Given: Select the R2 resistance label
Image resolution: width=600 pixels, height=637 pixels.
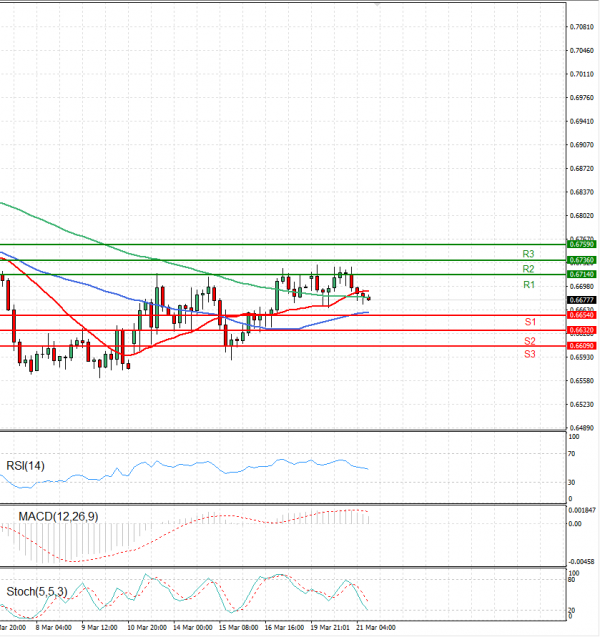Looking at the screenshot, I should (x=529, y=269).
